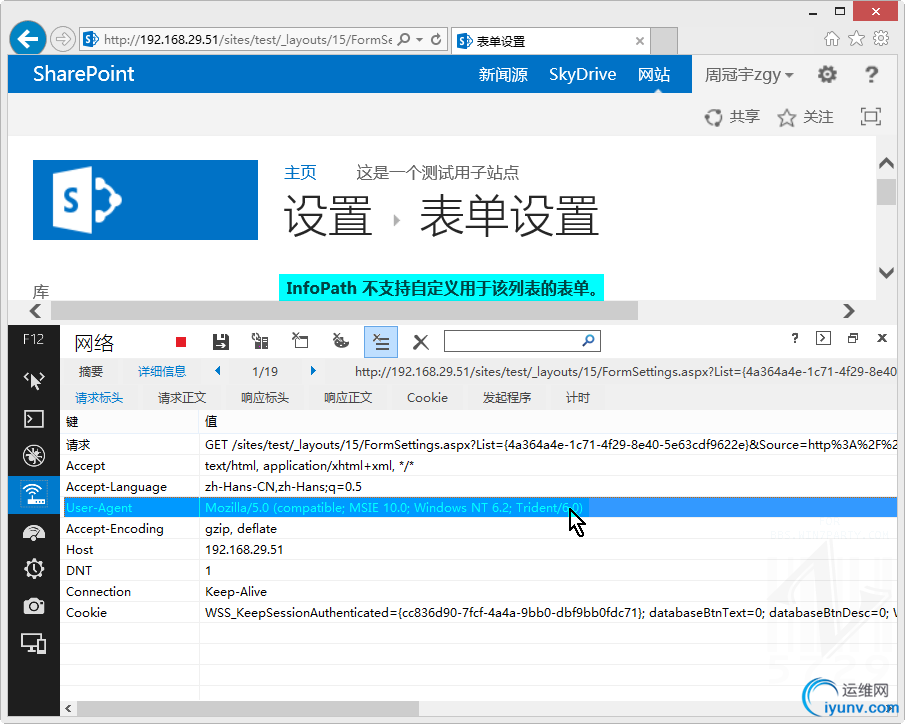The width and height of the screenshot is (905, 724).
Task: Select the 请求标头 tab
Action: (99, 398)
